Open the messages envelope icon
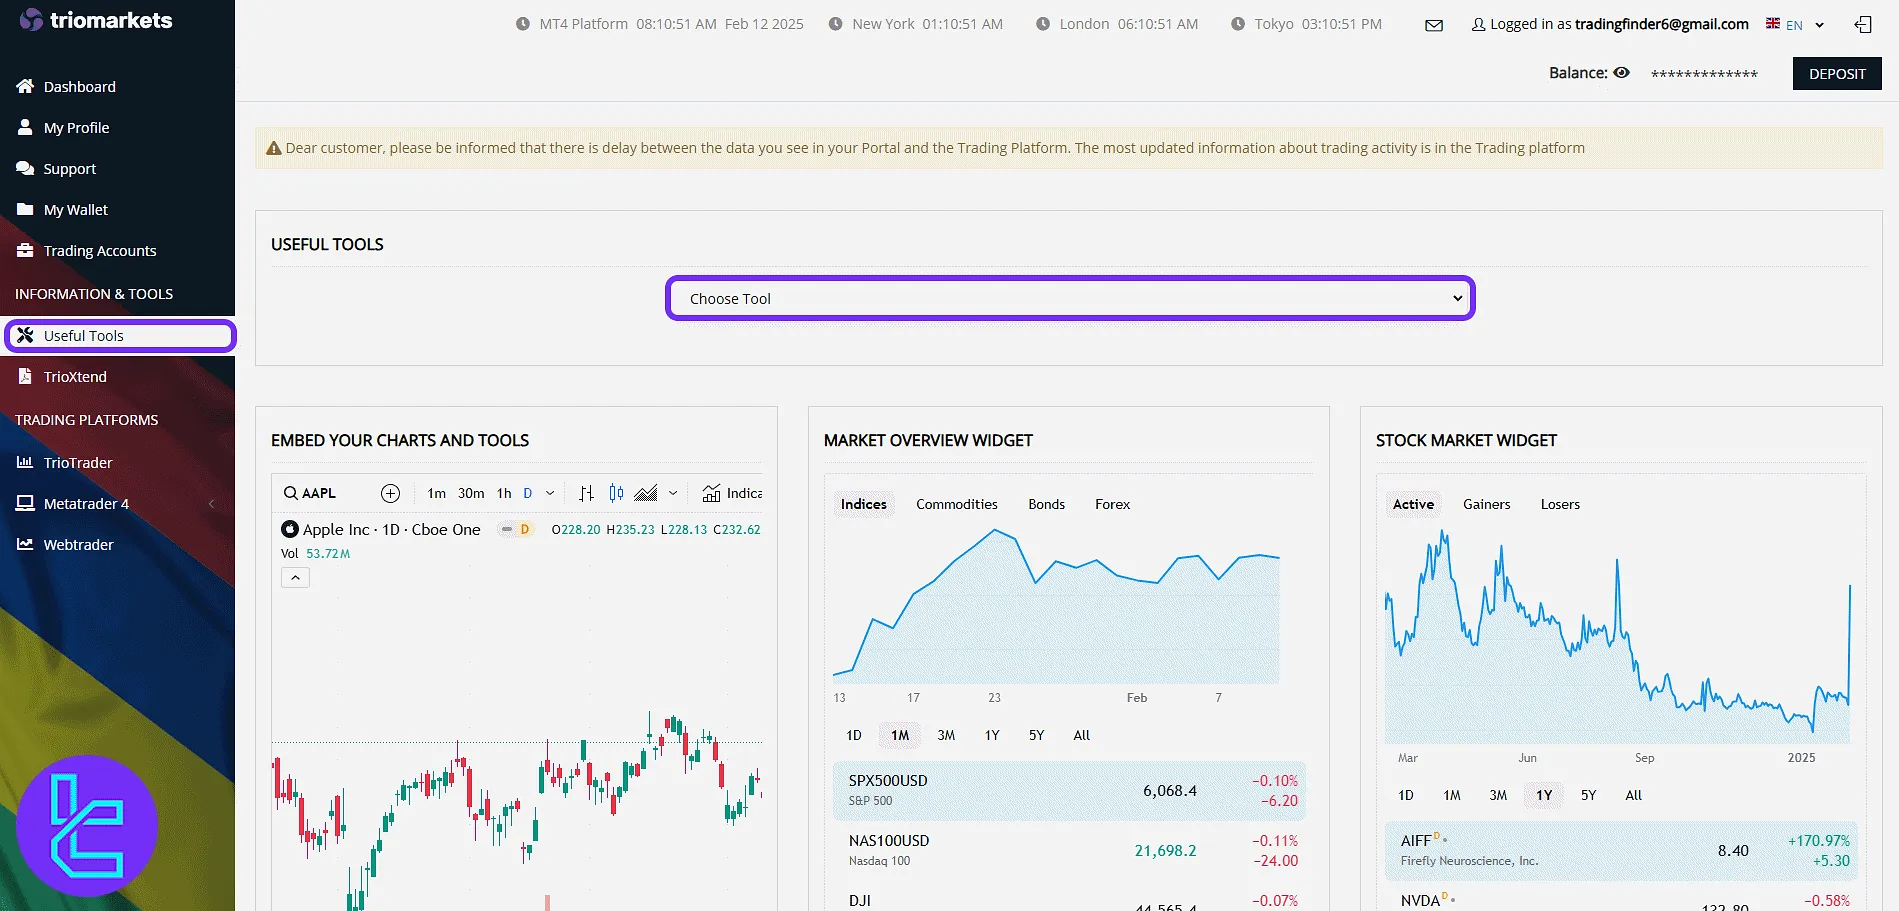 (x=1434, y=25)
